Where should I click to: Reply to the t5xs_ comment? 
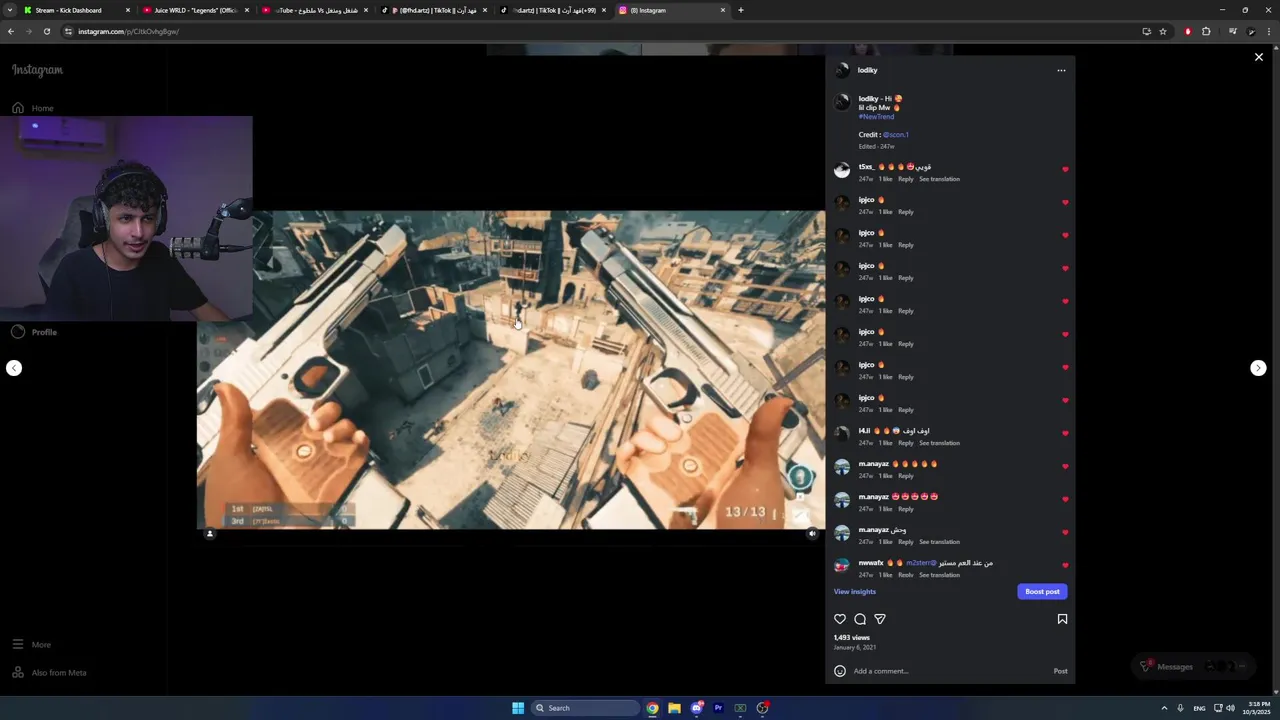click(x=905, y=179)
